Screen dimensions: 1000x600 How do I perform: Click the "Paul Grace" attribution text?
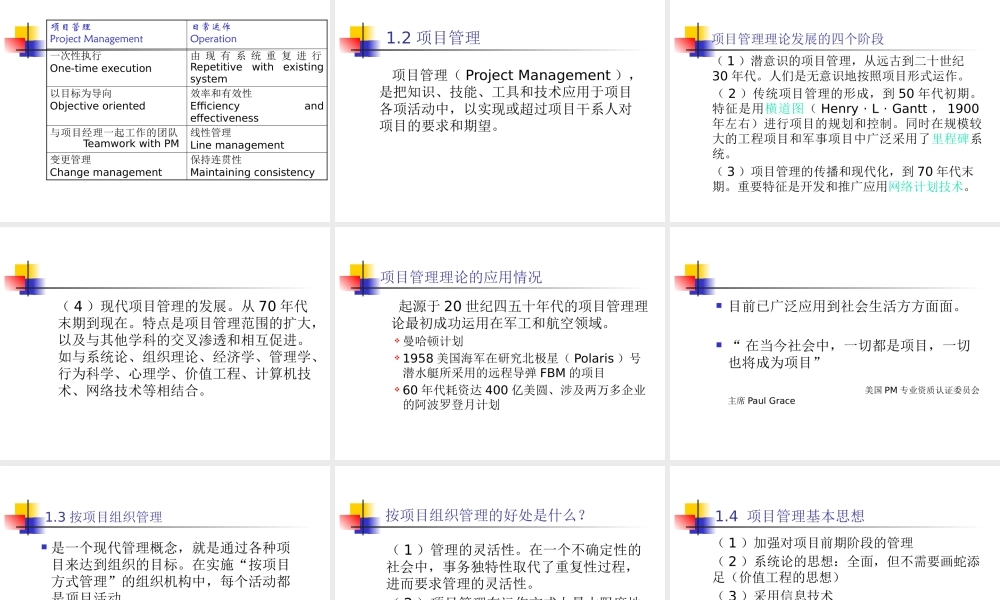pos(771,400)
